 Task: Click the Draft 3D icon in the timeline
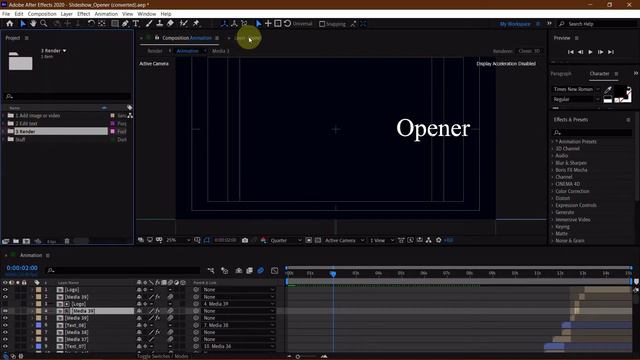click(224, 271)
